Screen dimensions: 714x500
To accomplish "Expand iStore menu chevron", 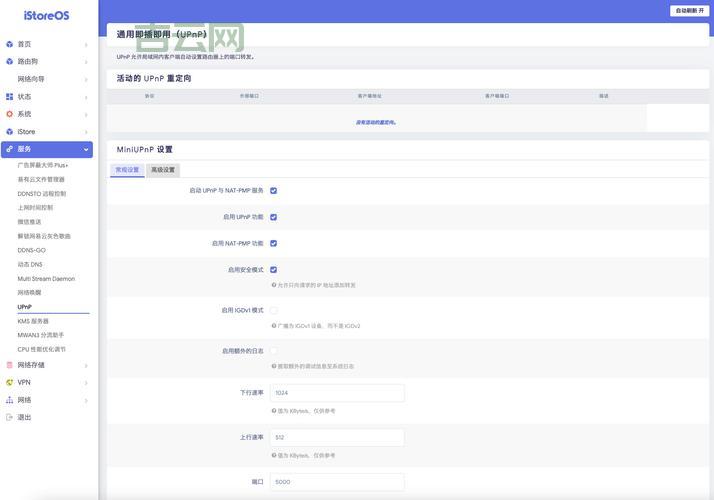I will coord(86,132).
